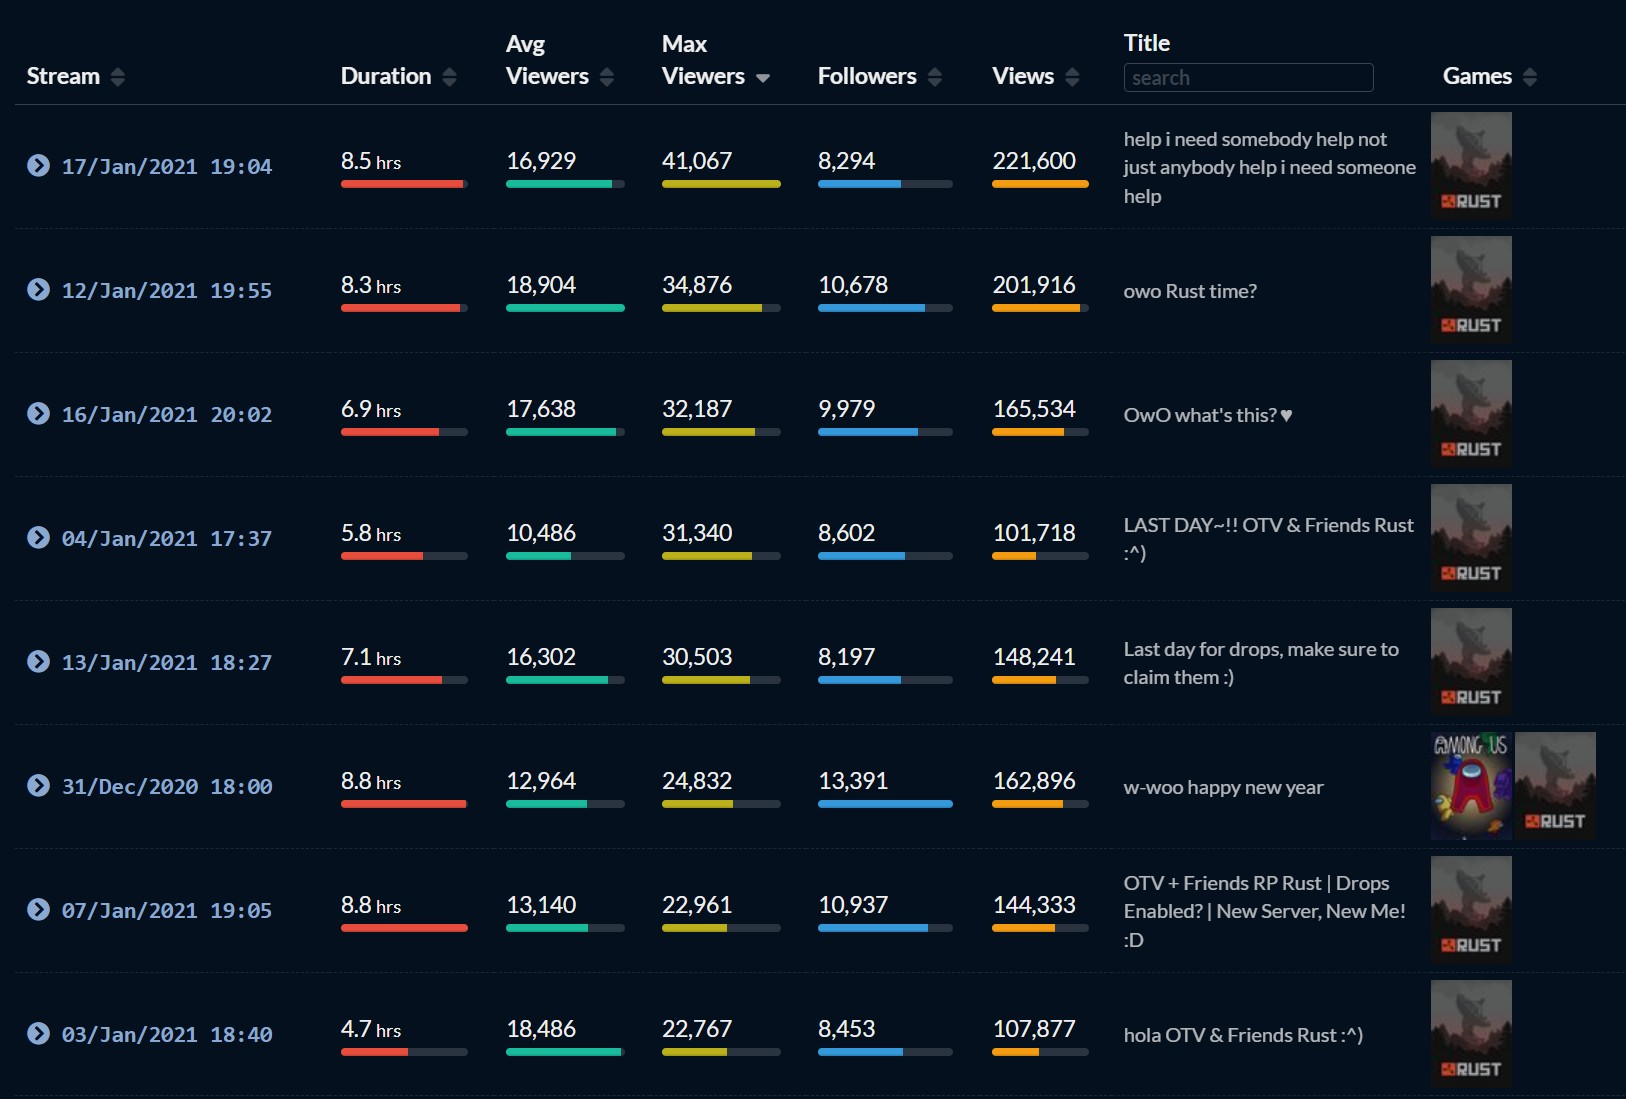The width and height of the screenshot is (1626, 1099).
Task: Click followers value 13,391
Action: click(853, 781)
